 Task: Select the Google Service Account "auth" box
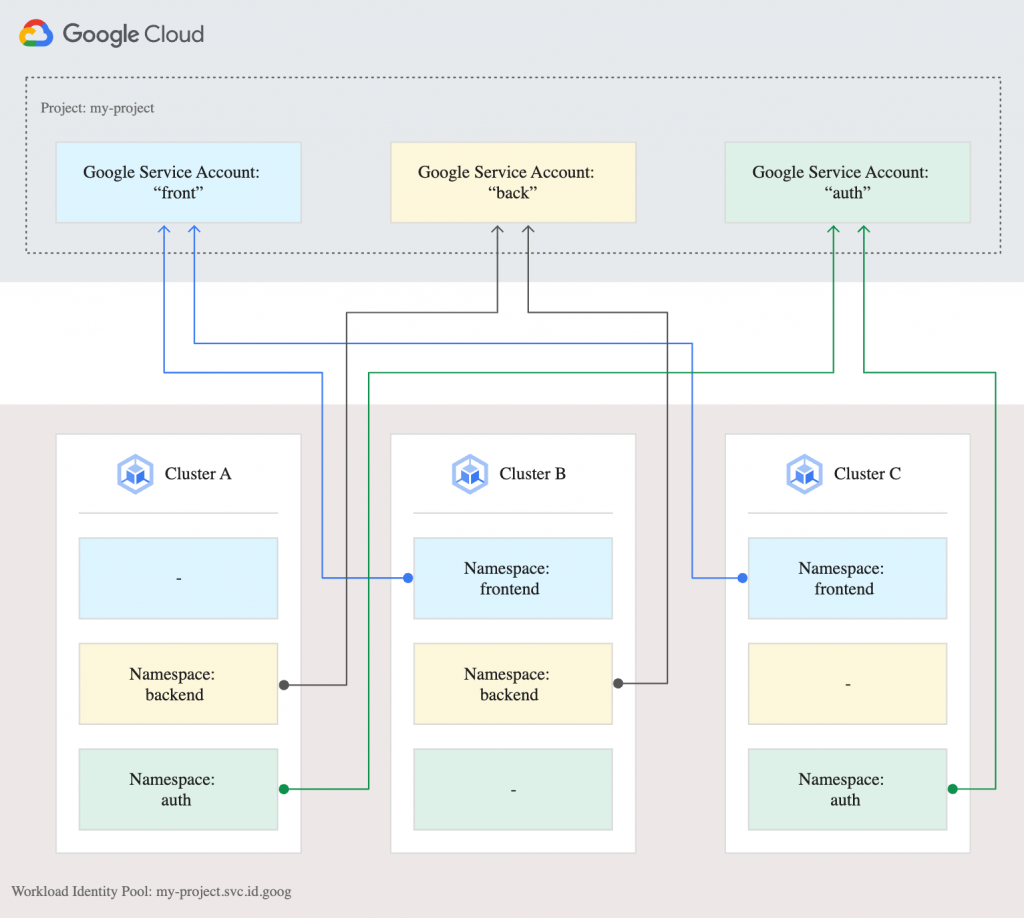click(x=848, y=182)
